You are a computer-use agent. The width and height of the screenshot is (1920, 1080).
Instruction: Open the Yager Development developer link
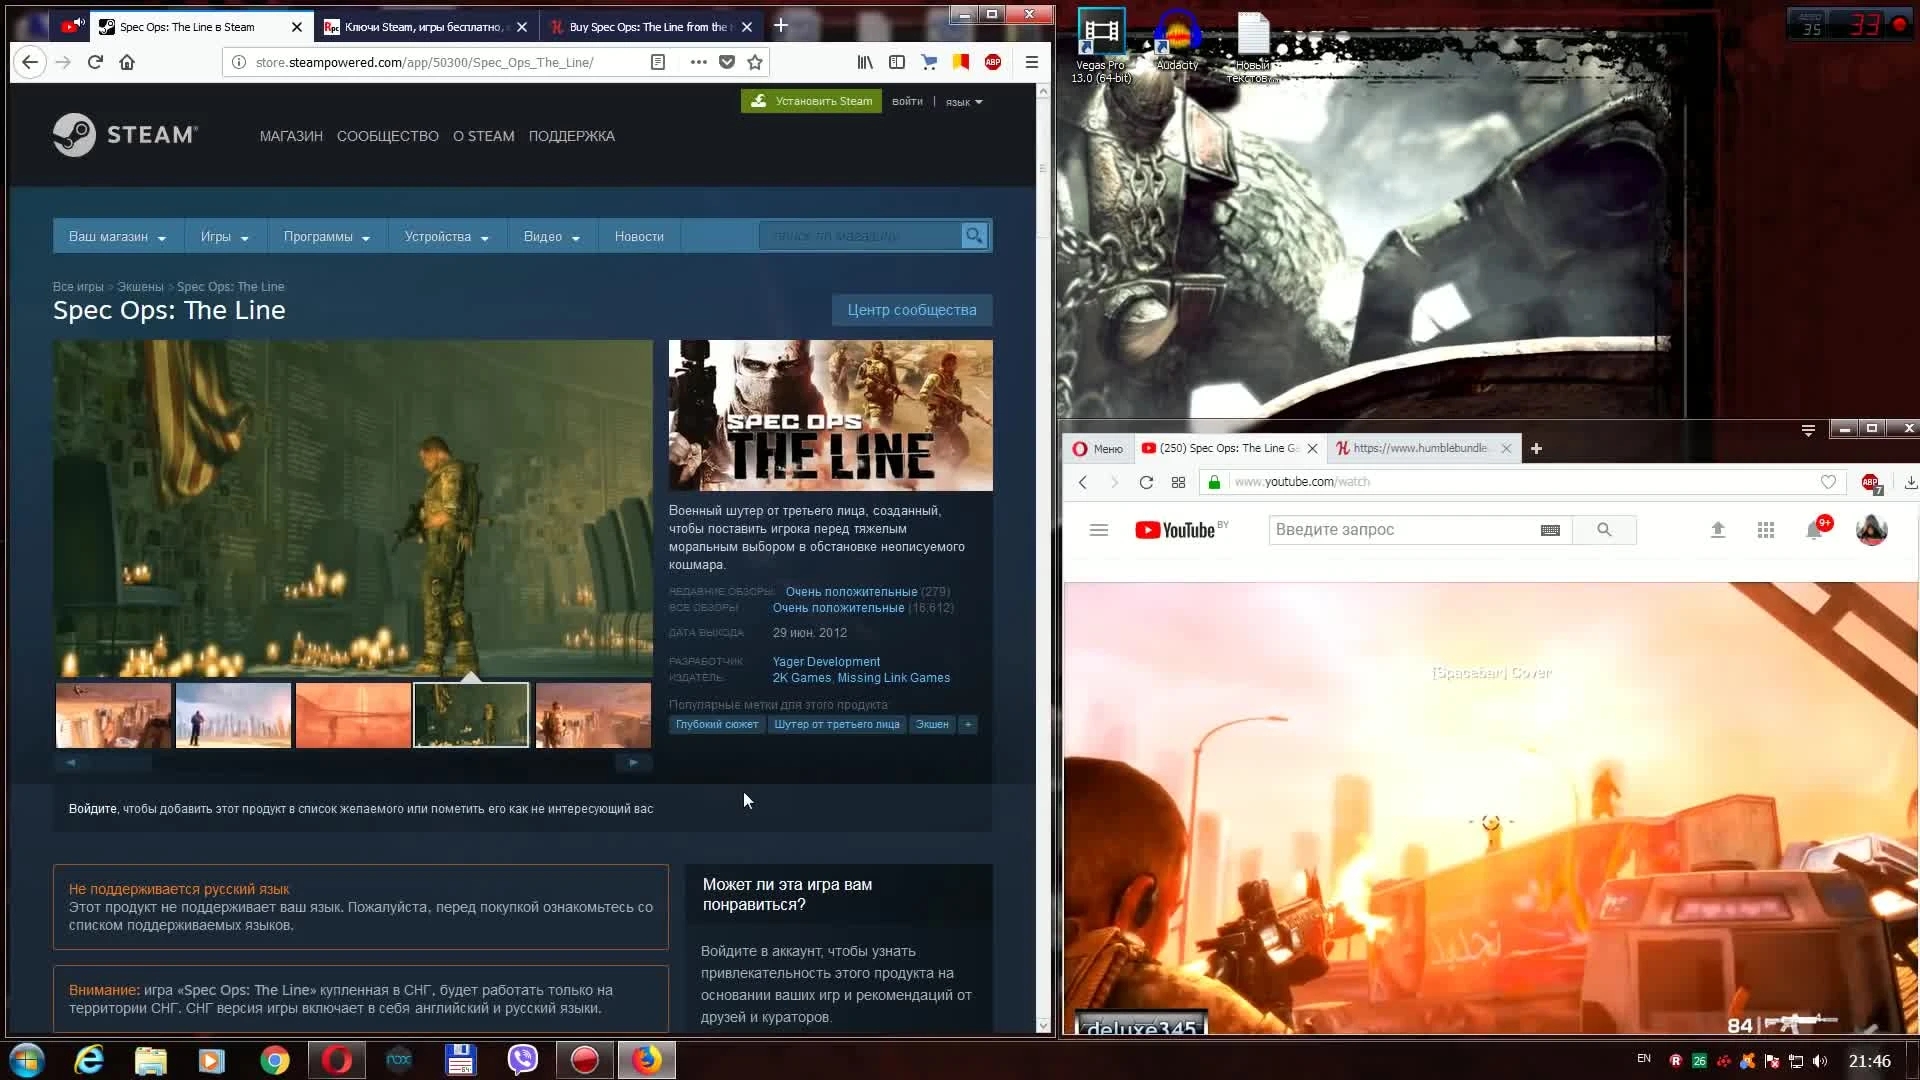click(x=826, y=662)
